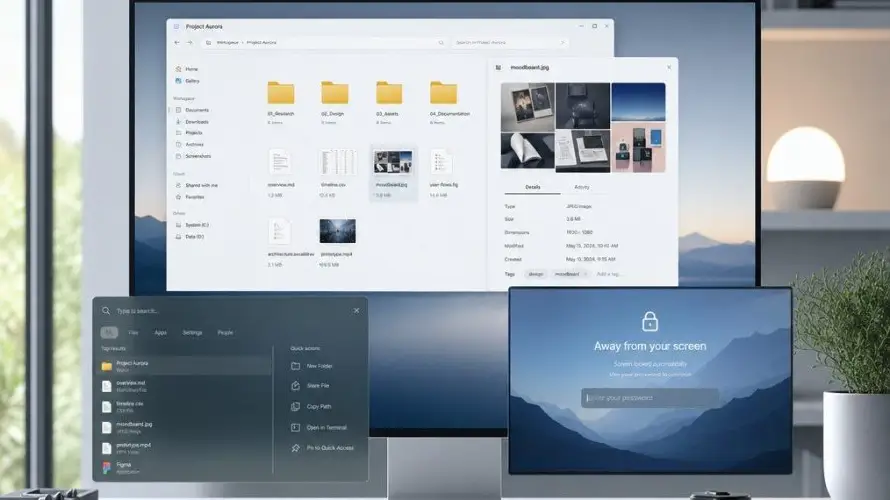Click Share File quick action
Screen dimensions: 890x500
pyautogui.click(x=310, y=386)
